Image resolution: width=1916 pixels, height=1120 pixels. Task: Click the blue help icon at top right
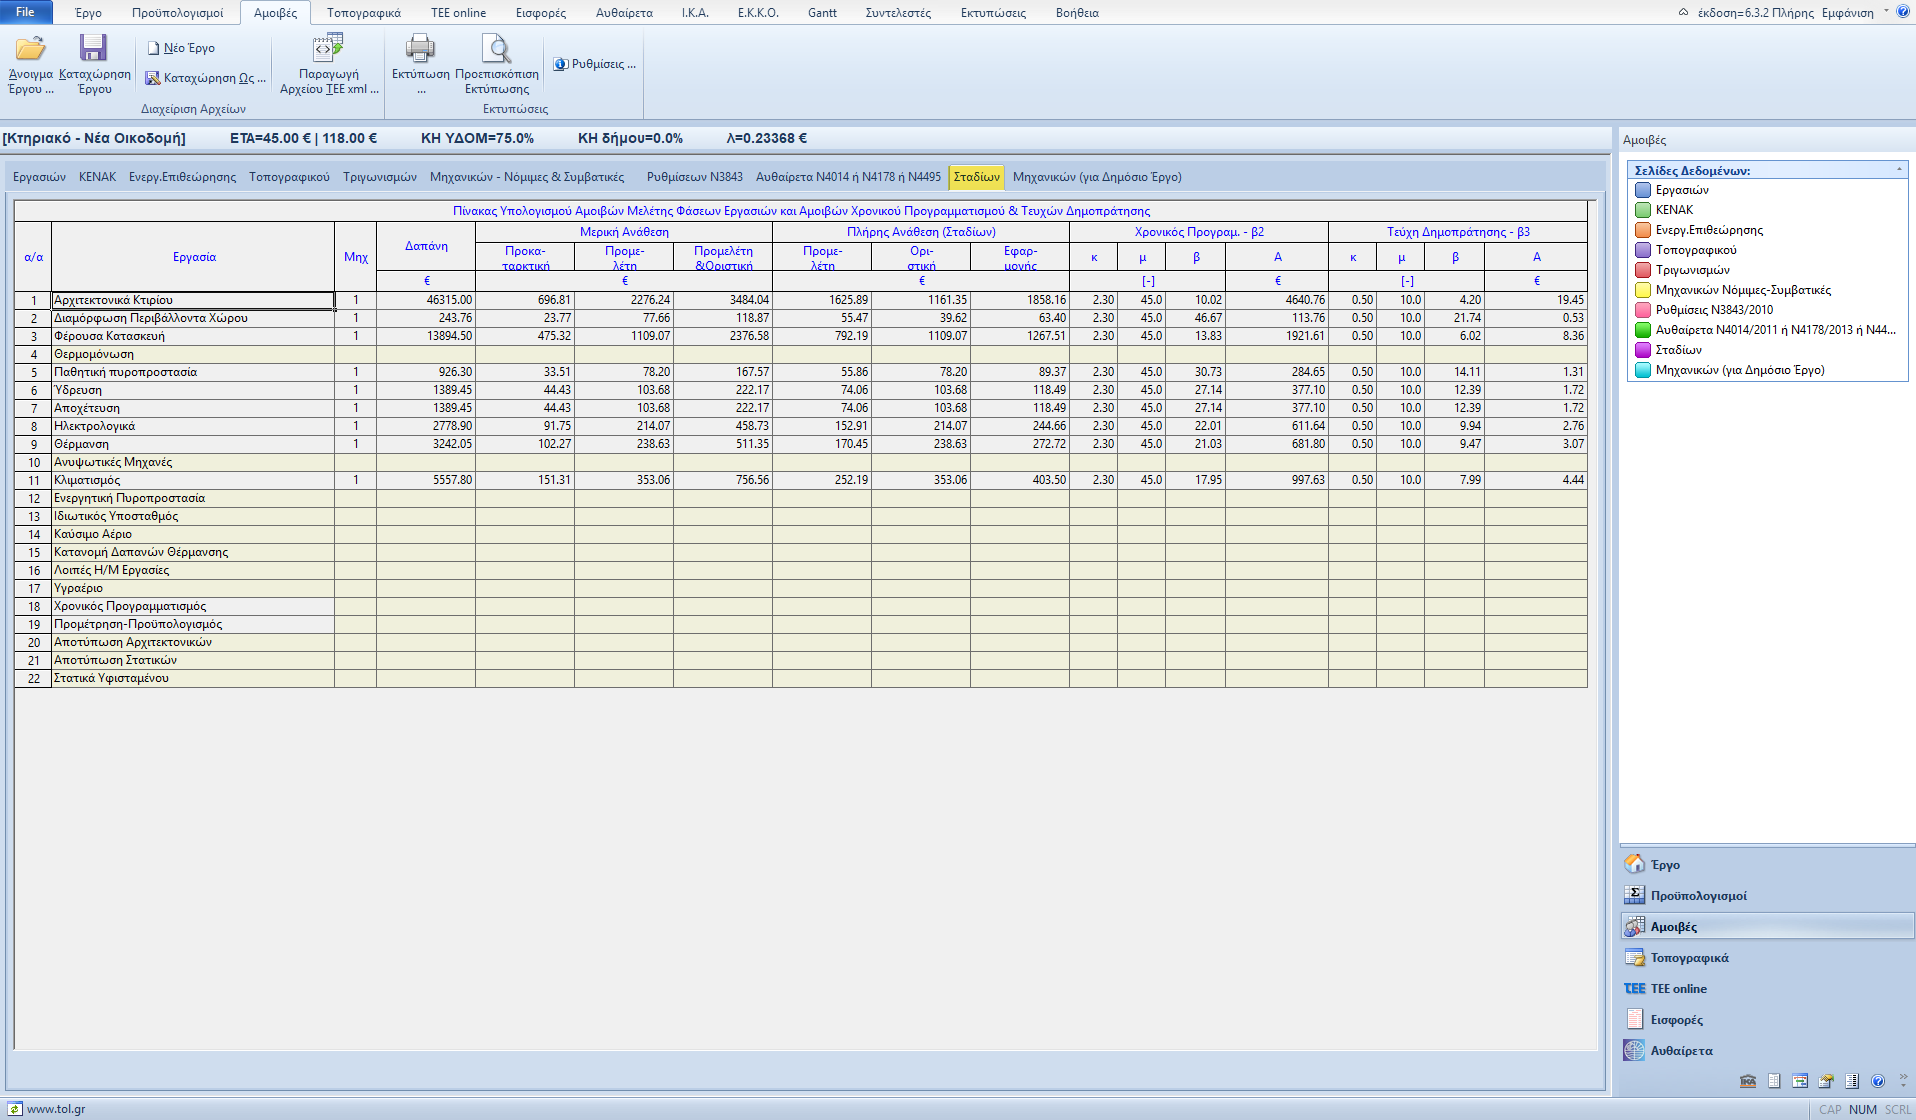pos(1902,12)
